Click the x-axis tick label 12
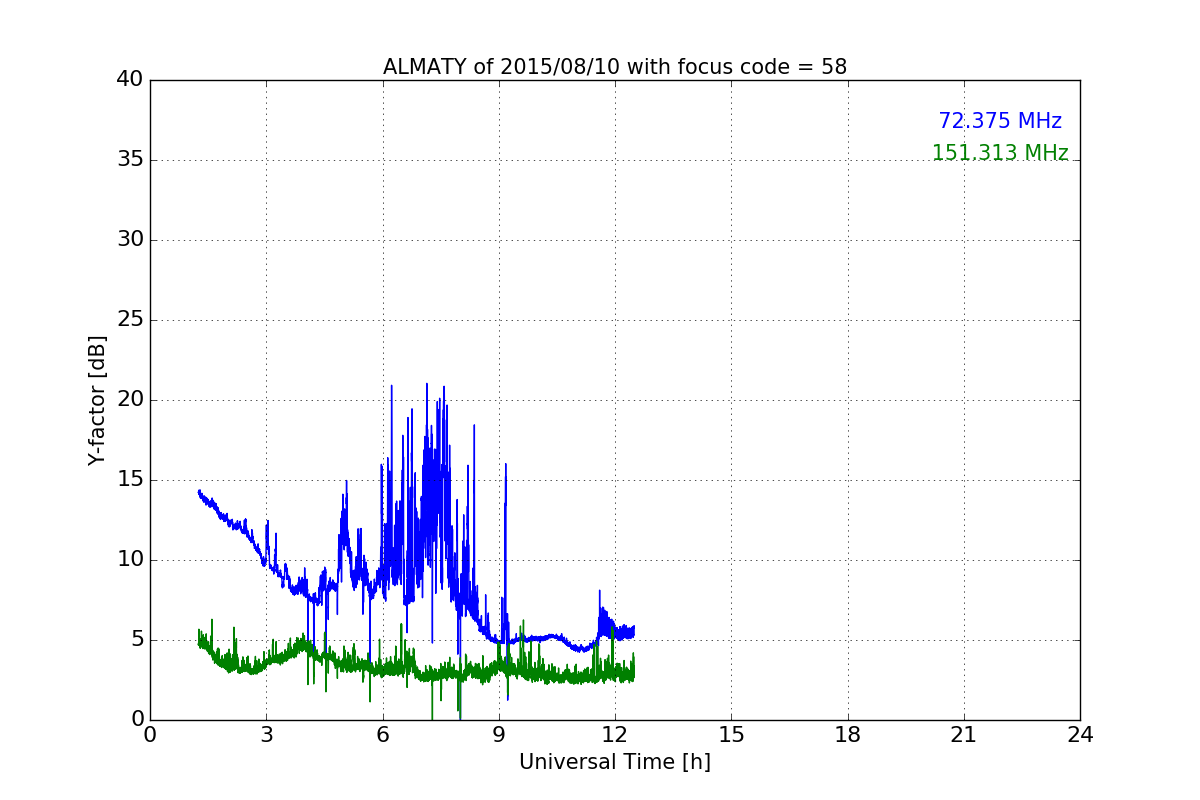Viewport: 1200px width, 800px height. click(x=614, y=735)
